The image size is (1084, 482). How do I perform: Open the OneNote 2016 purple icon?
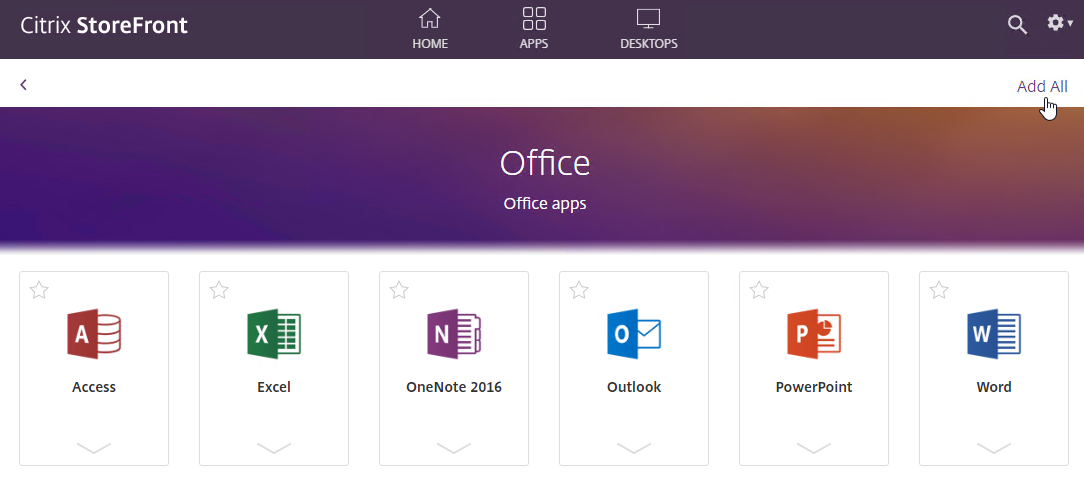click(x=454, y=334)
